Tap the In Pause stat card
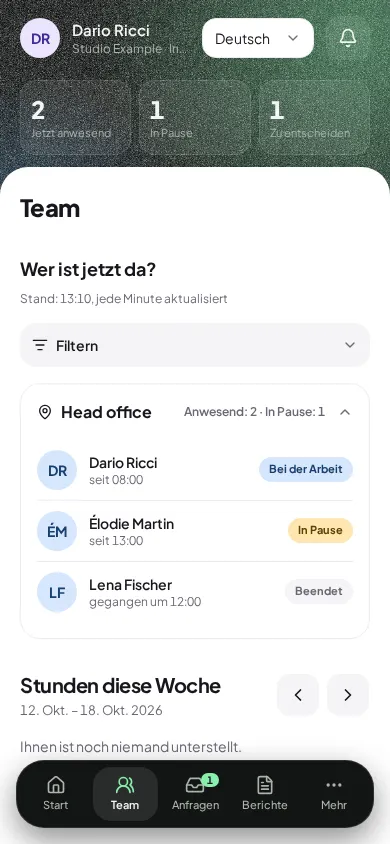The height and width of the screenshot is (844, 390). click(195, 118)
